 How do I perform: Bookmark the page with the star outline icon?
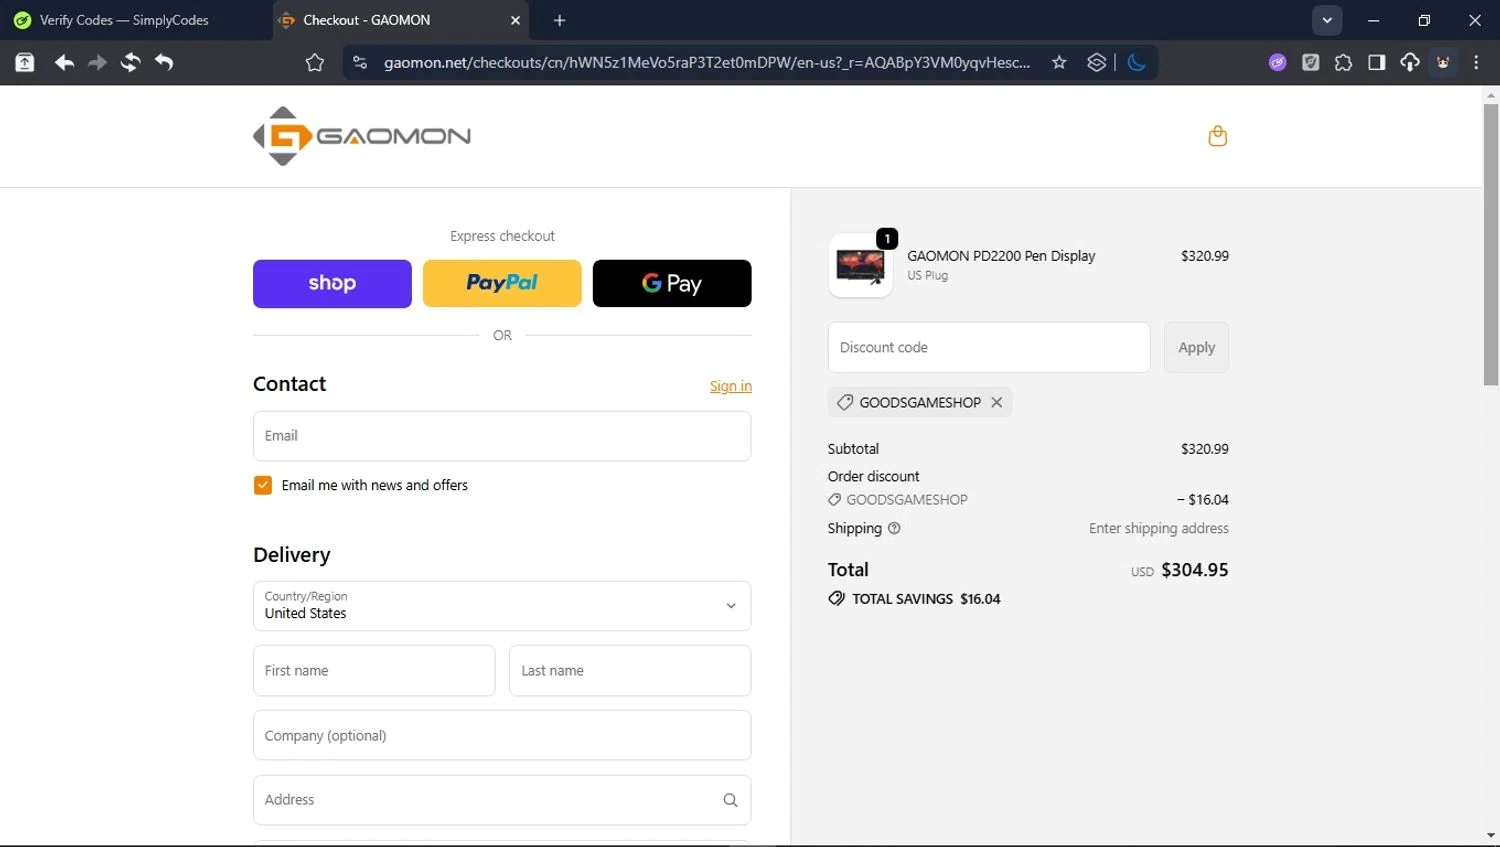click(x=315, y=63)
